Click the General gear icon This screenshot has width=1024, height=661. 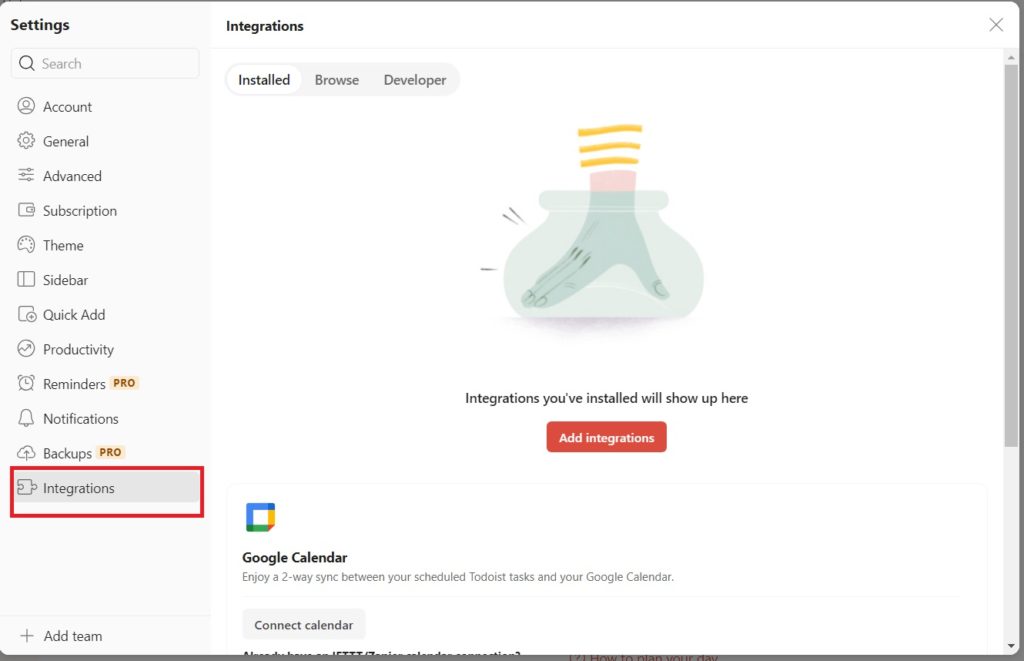[x=26, y=140]
